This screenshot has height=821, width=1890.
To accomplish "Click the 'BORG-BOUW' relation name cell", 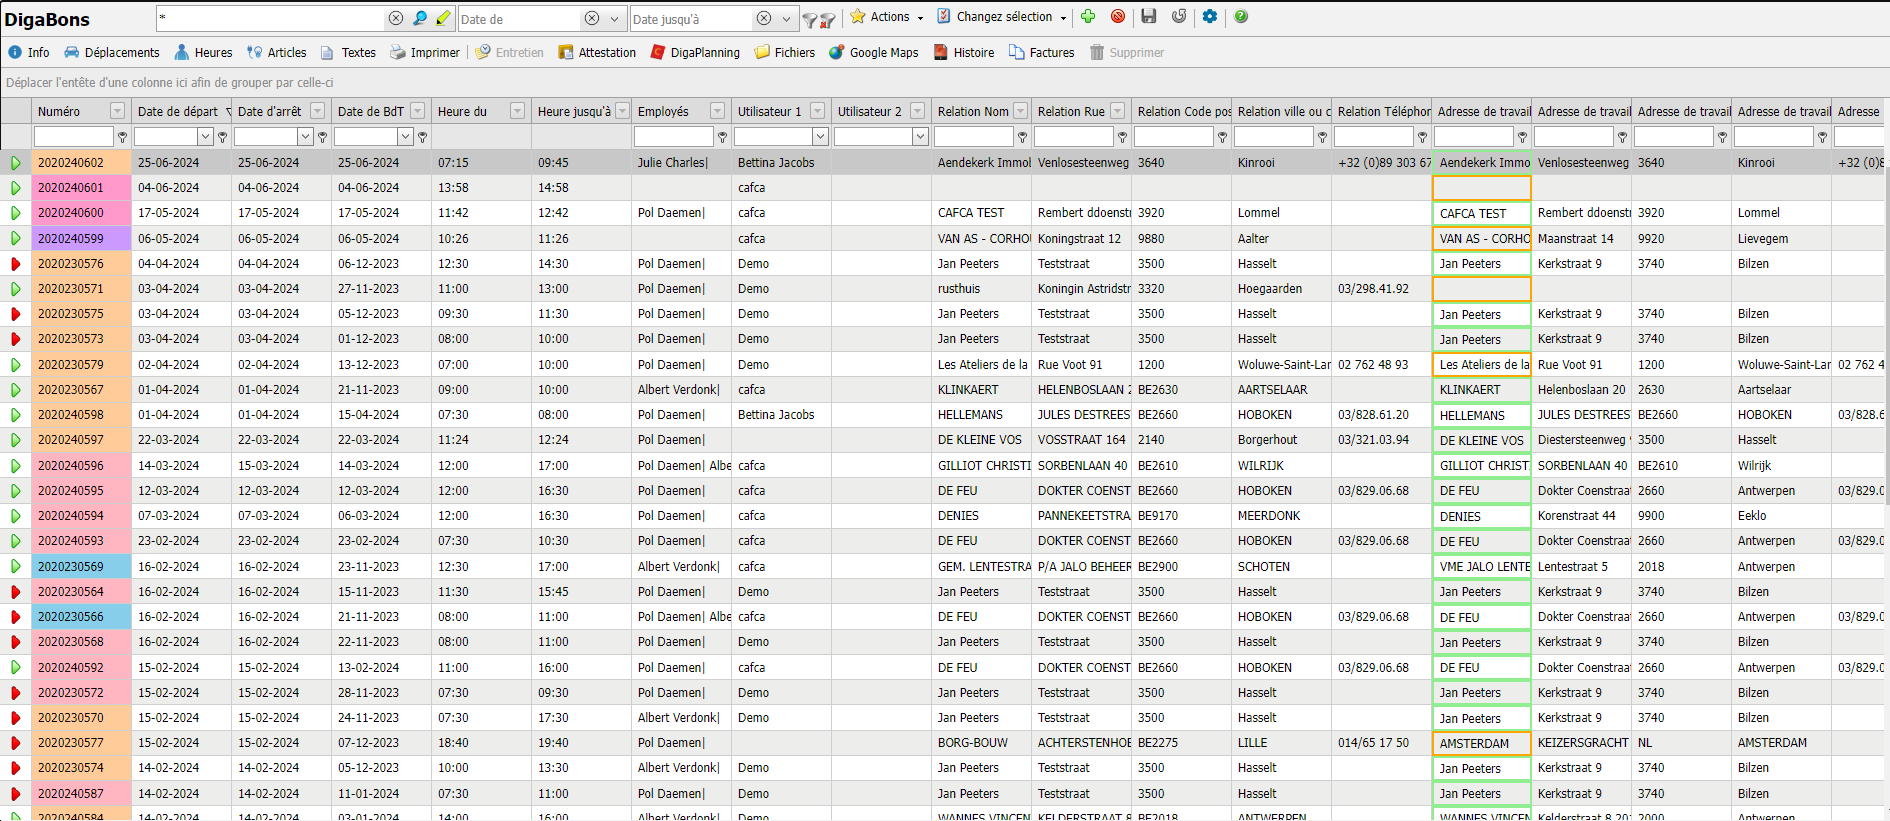I will tap(982, 743).
